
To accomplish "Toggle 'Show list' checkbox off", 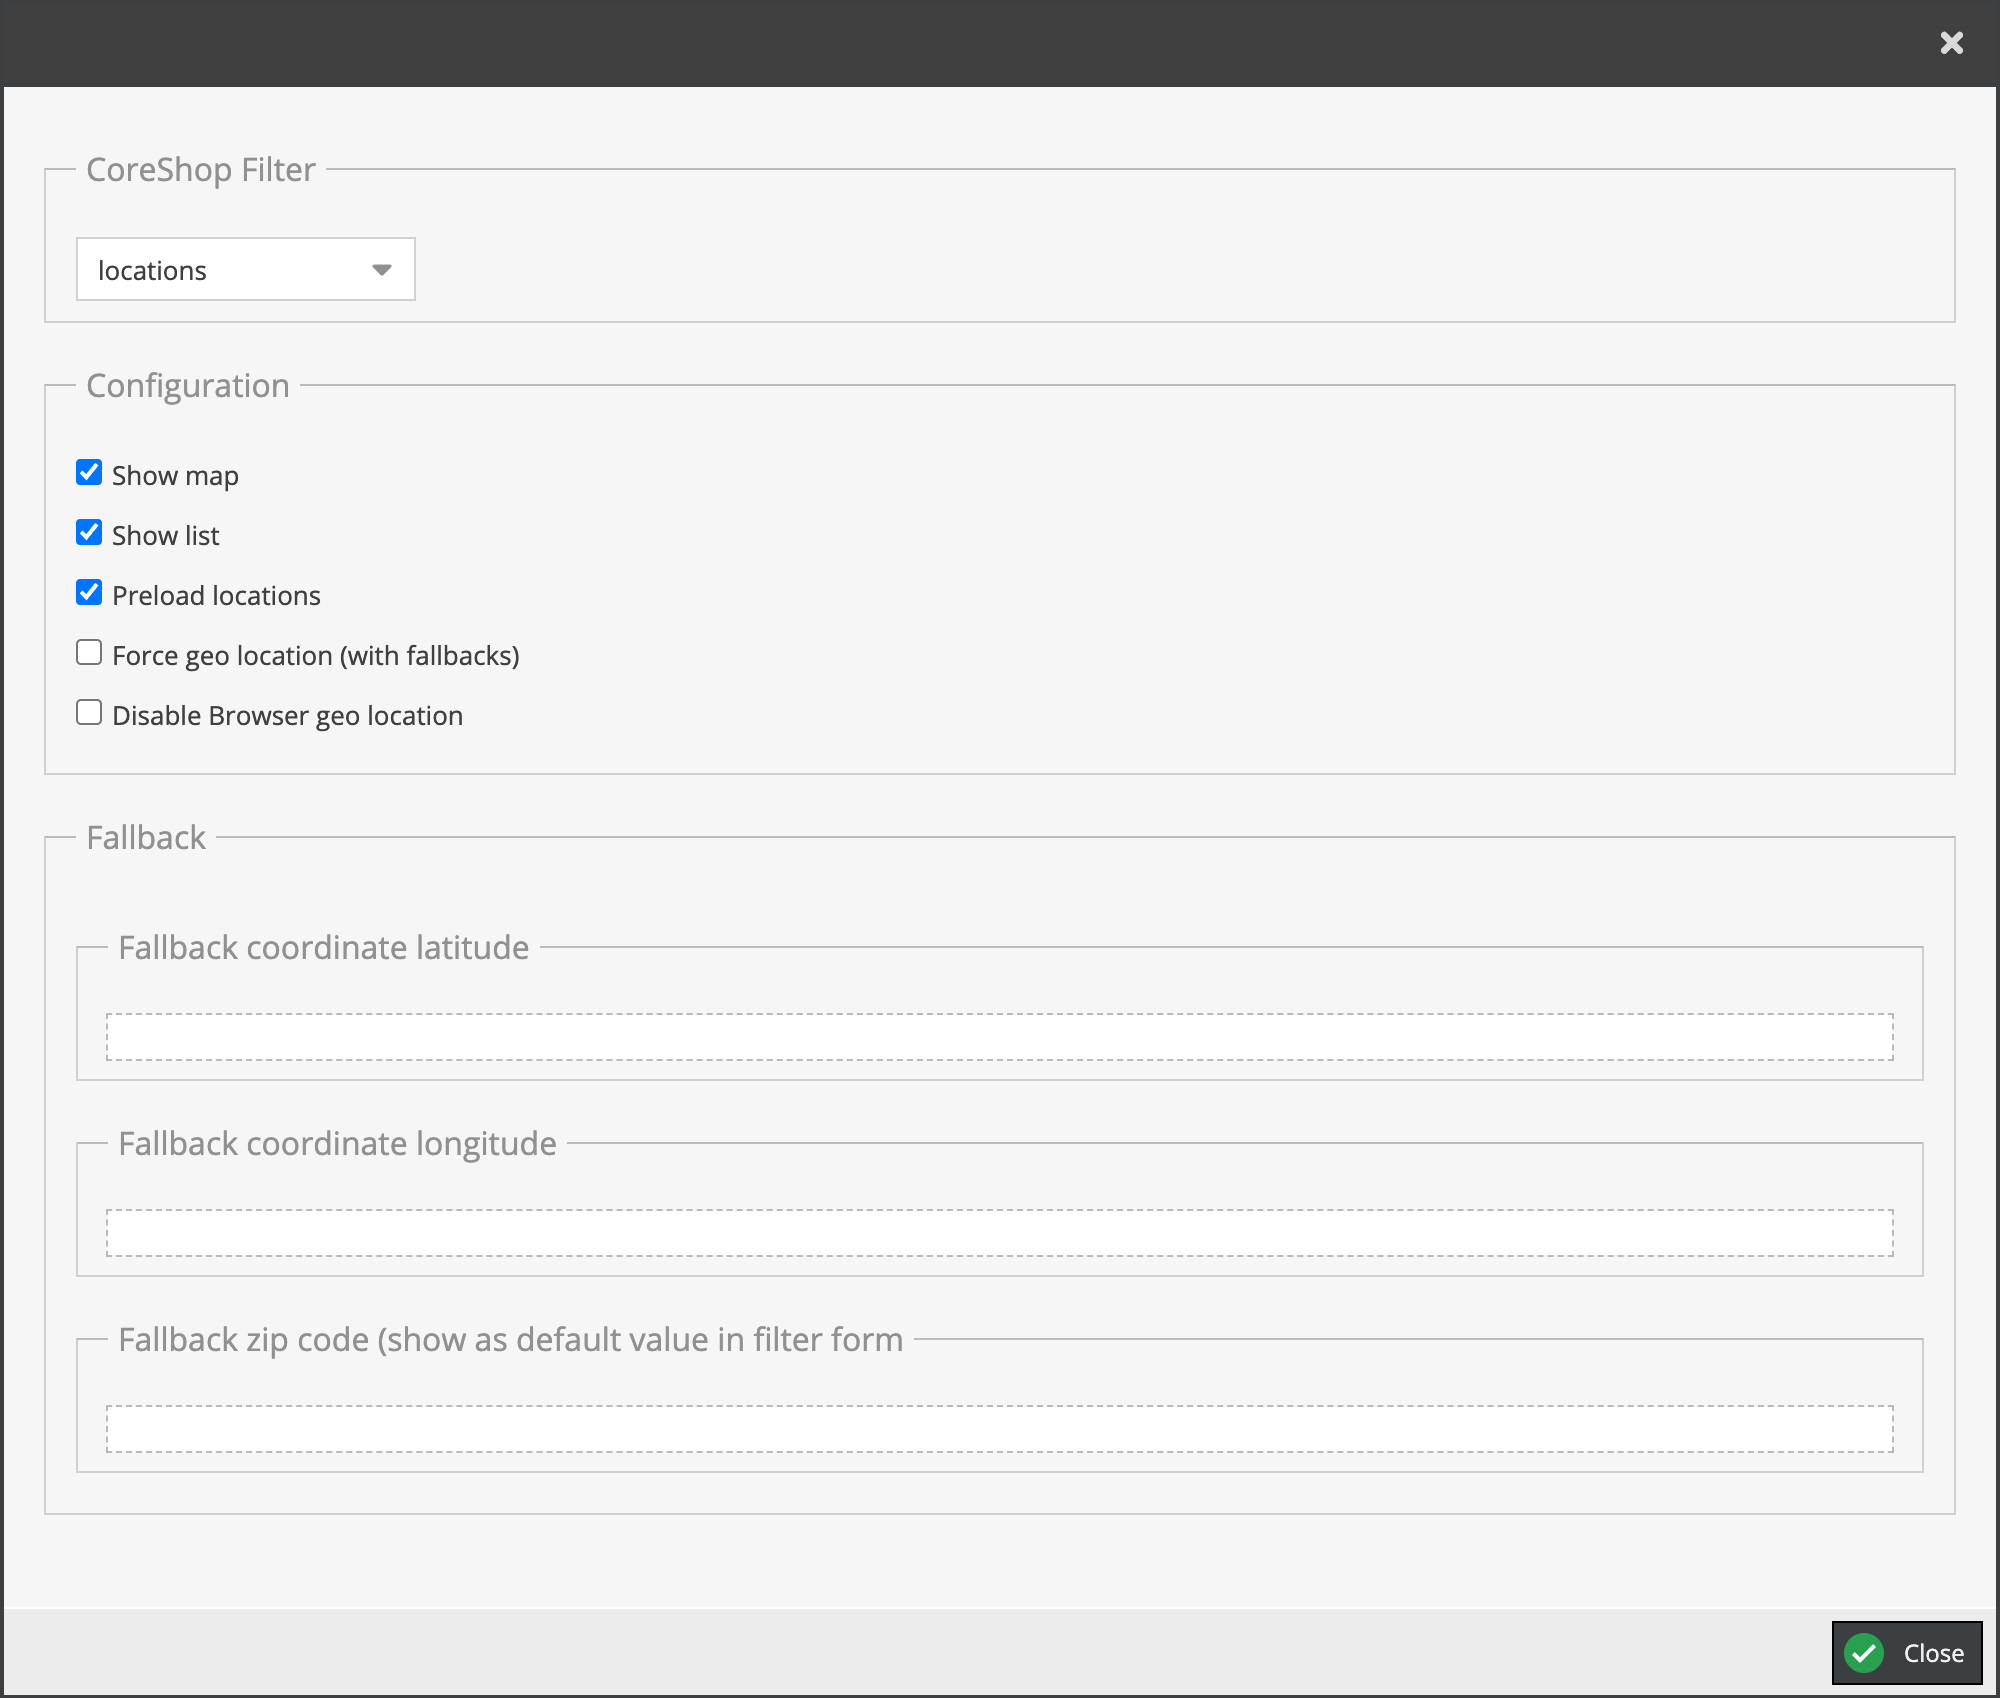I will point(89,532).
